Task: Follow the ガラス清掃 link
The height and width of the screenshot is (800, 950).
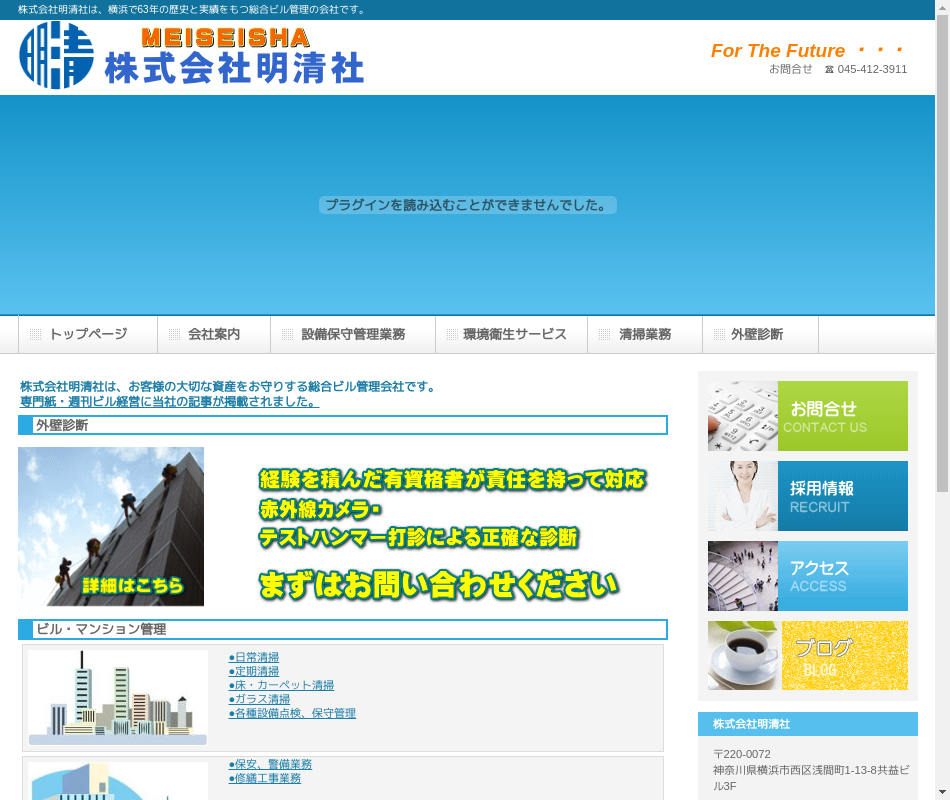Action: [259, 699]
